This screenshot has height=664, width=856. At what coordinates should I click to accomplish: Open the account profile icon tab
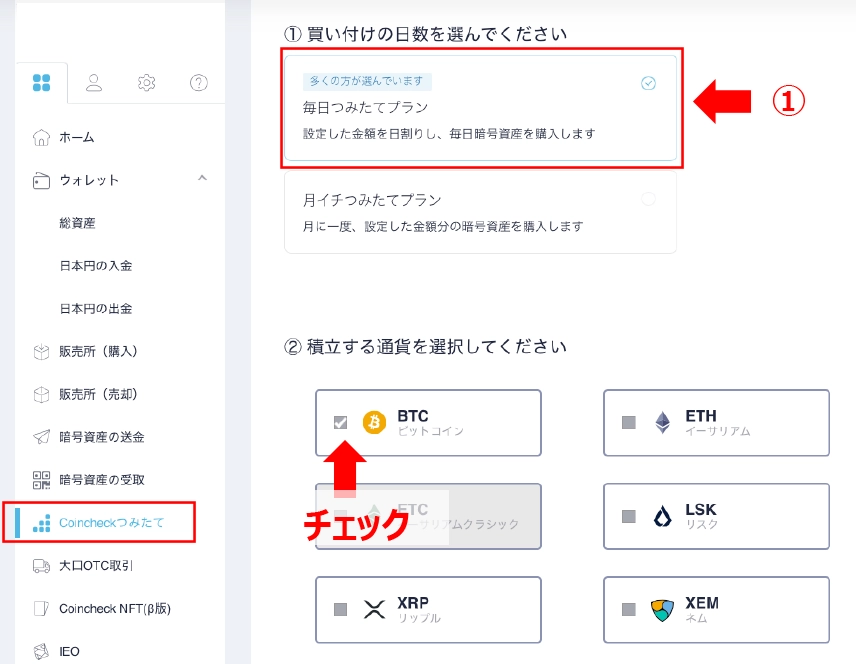pos(94,83)
